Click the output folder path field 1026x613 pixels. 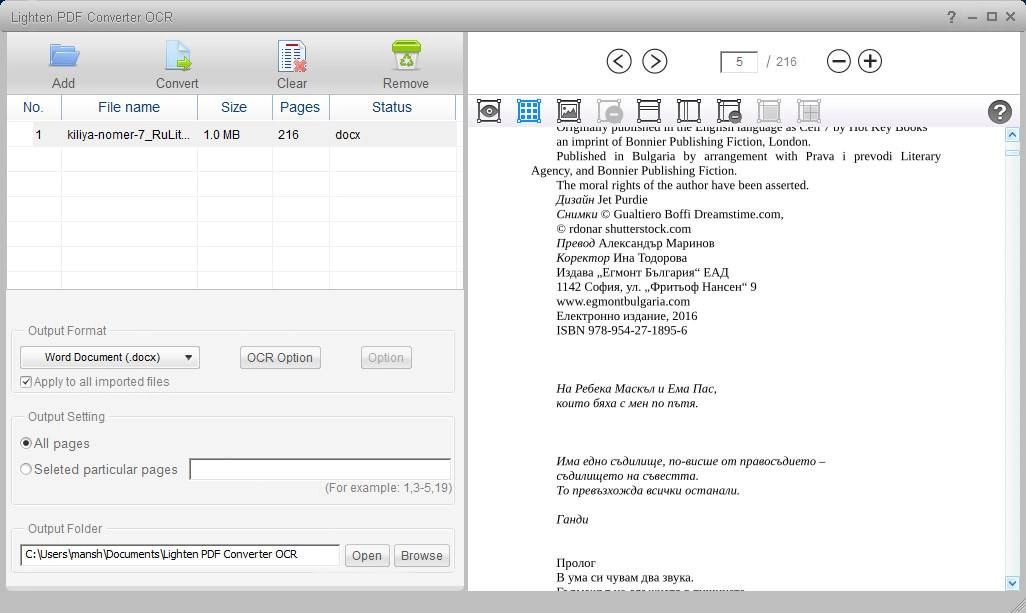coord(180,555)
